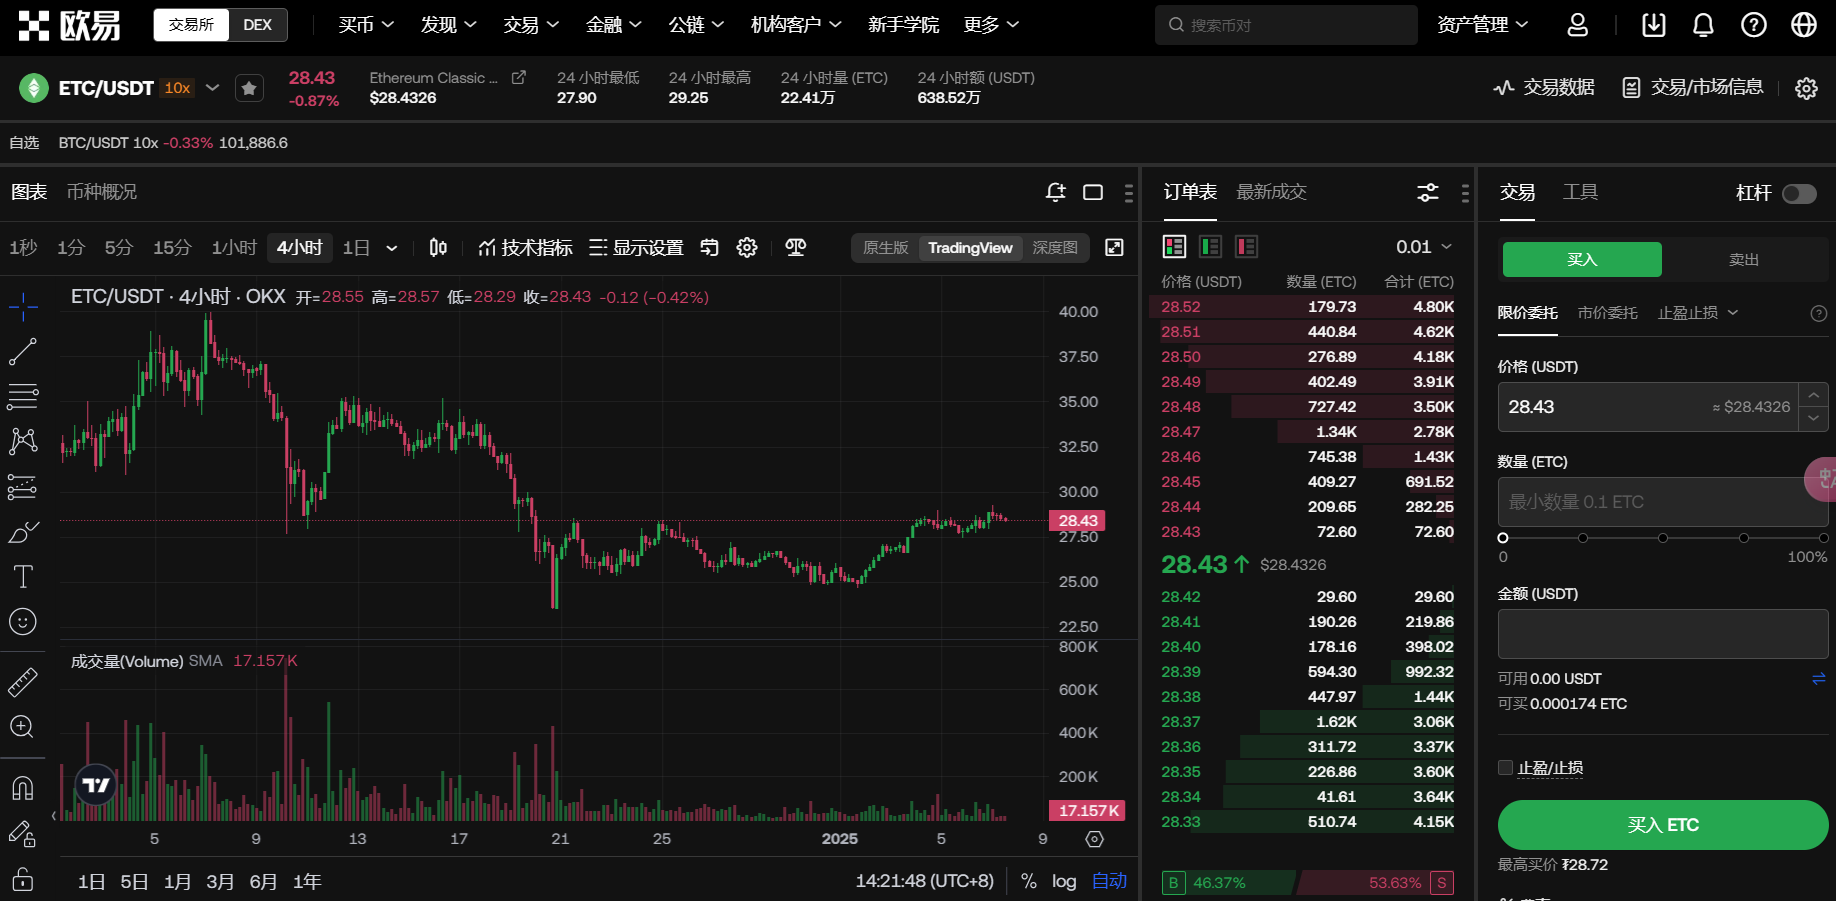
Task: Click the 100% mark on amount slider
Action: tap(1823, 538)
